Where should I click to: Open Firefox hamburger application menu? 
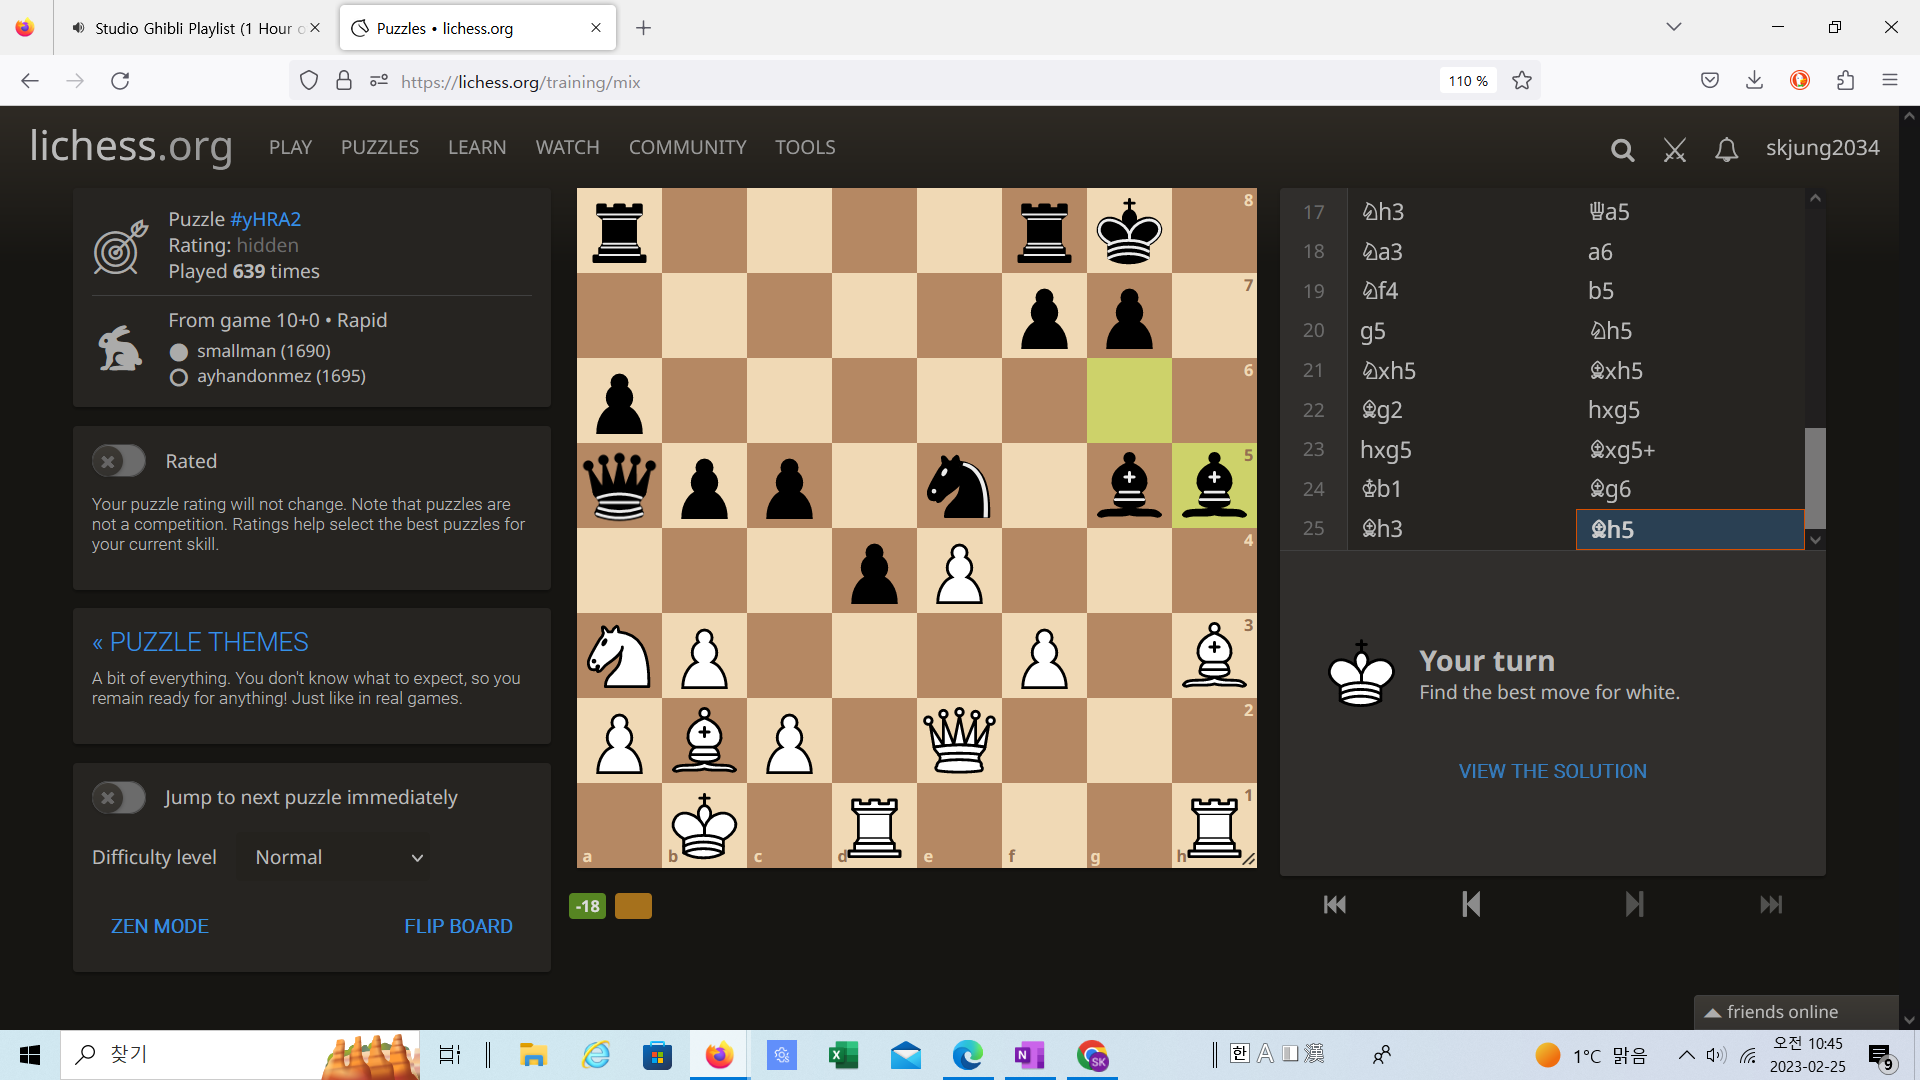[x=1889, y=81]
